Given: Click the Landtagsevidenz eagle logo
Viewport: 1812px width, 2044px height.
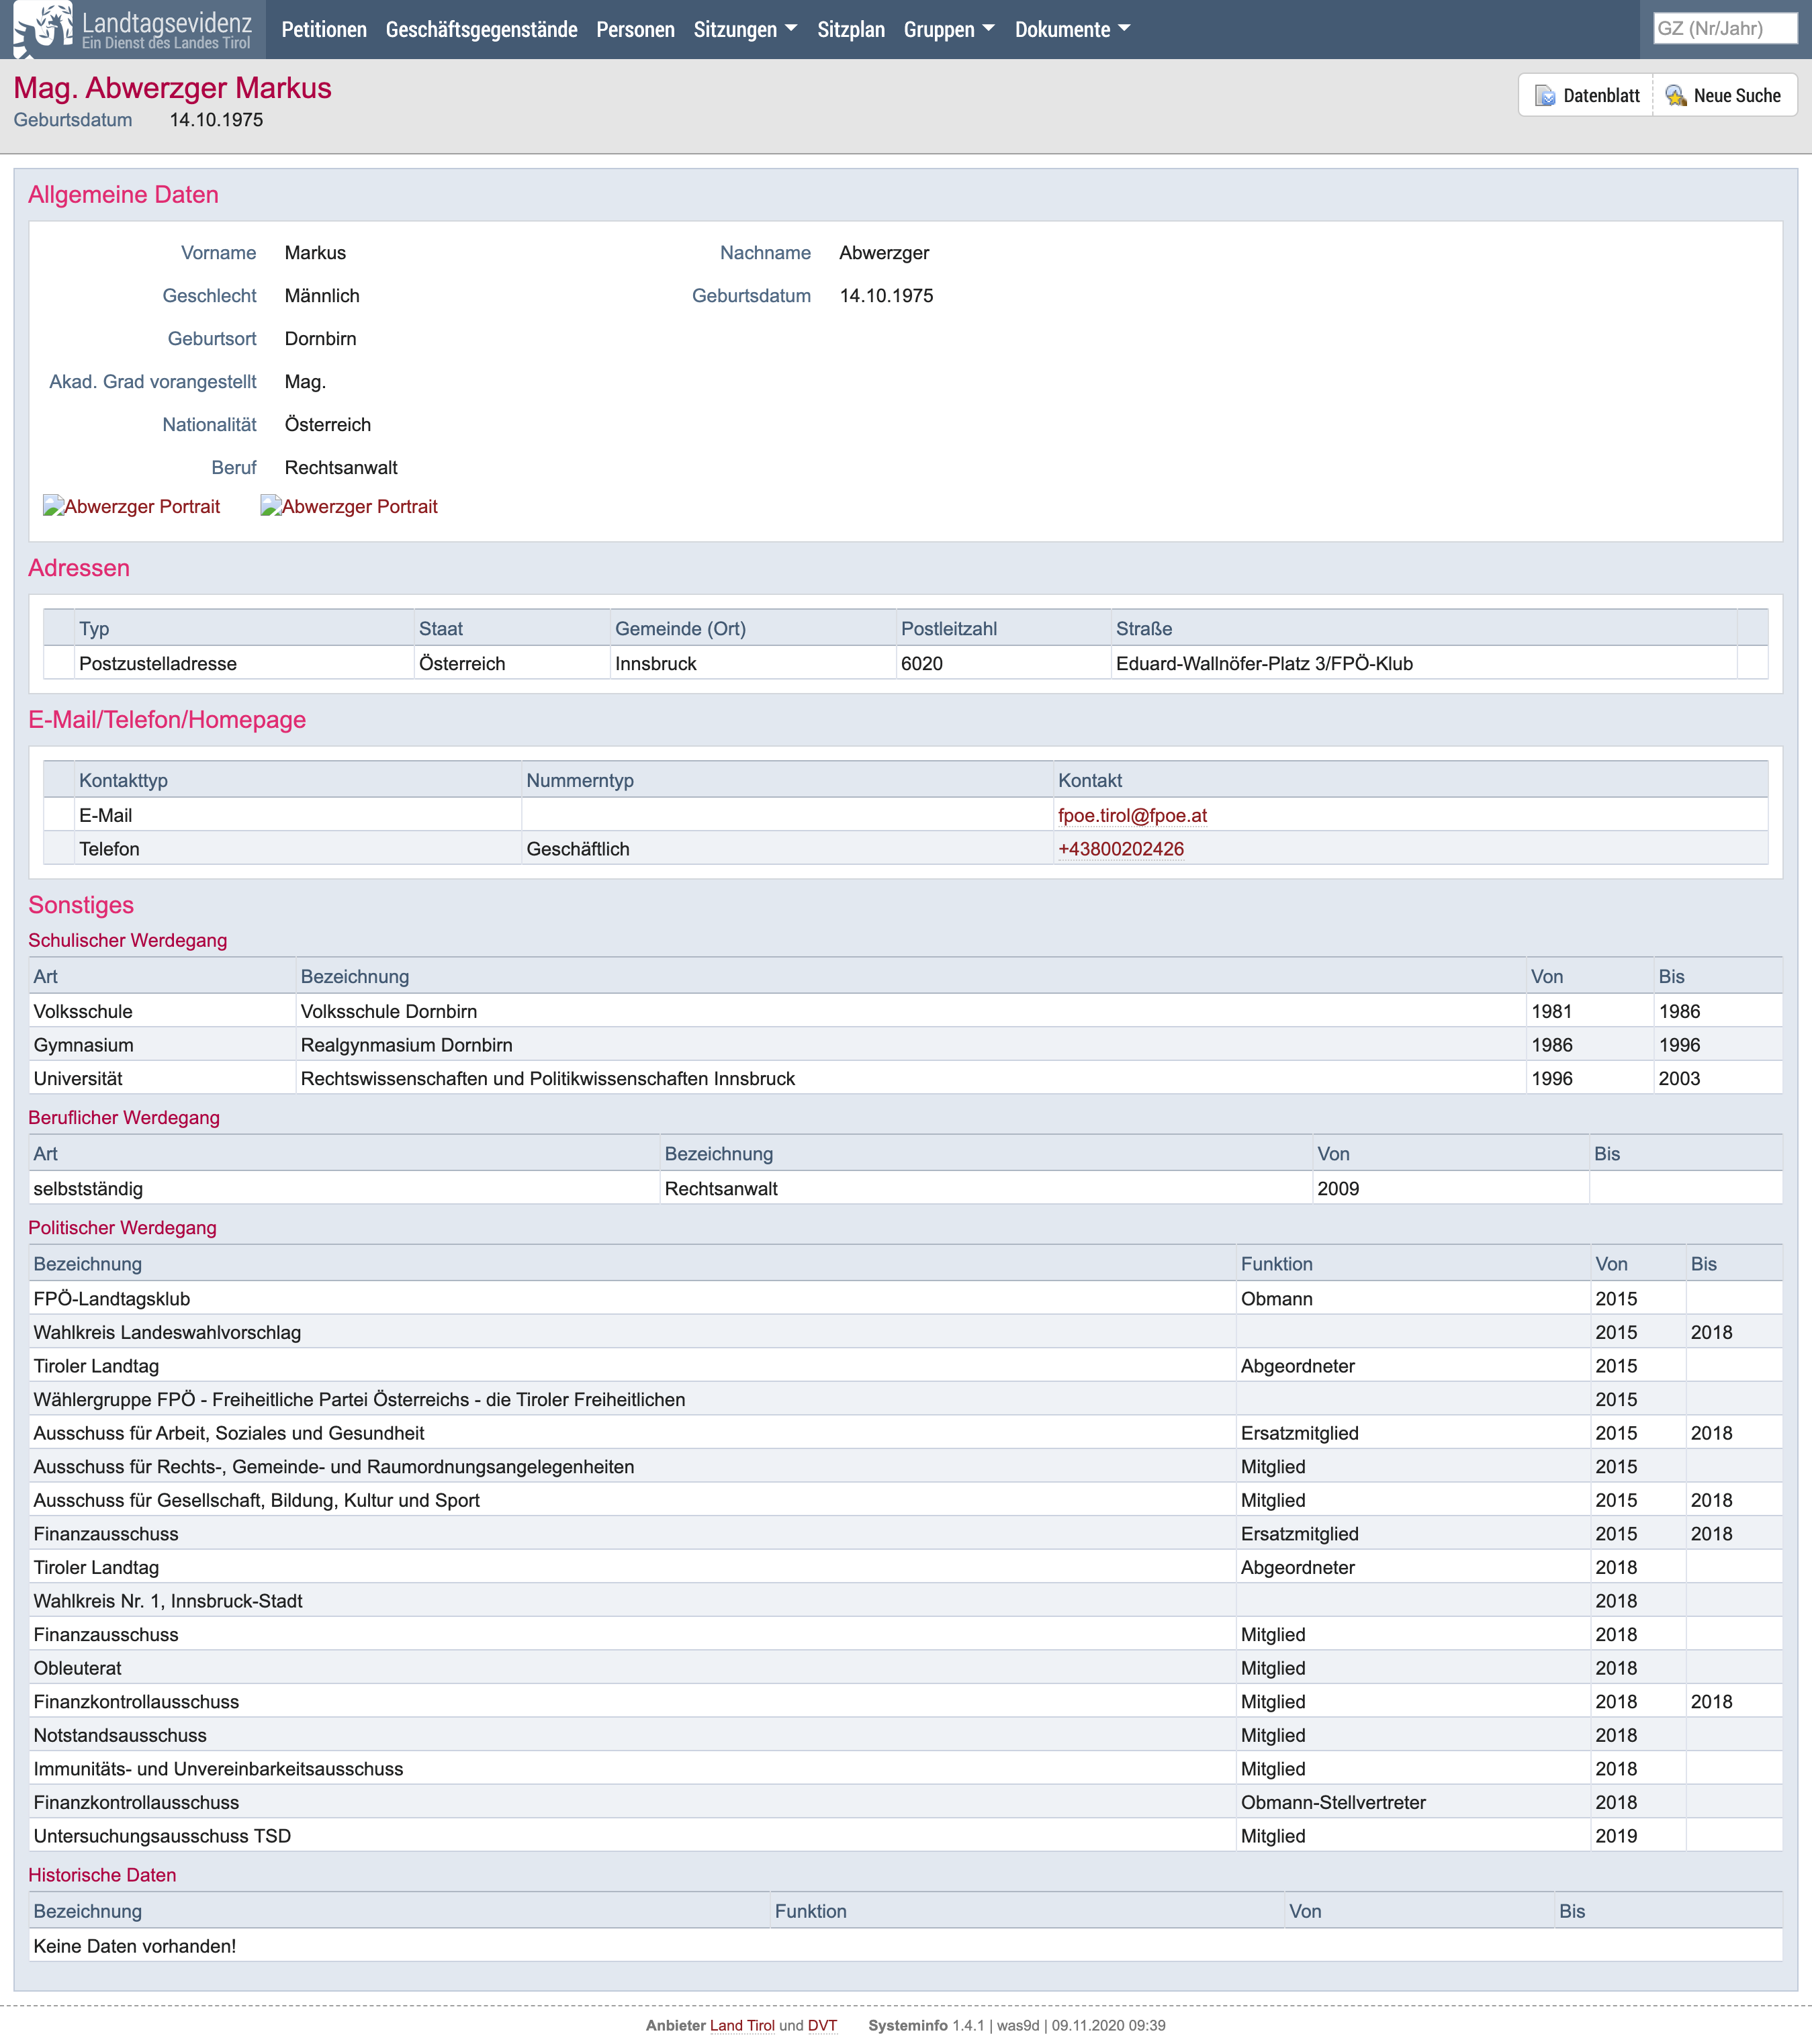Looking at the screenshot, I should pos(43,28).
